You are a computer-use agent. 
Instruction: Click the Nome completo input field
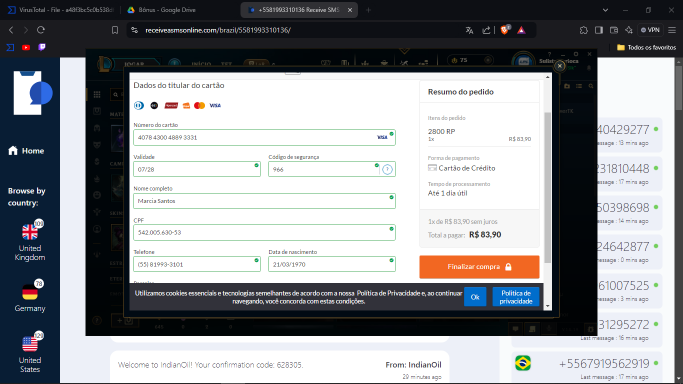pyautogui.click(x=264, y=201)
